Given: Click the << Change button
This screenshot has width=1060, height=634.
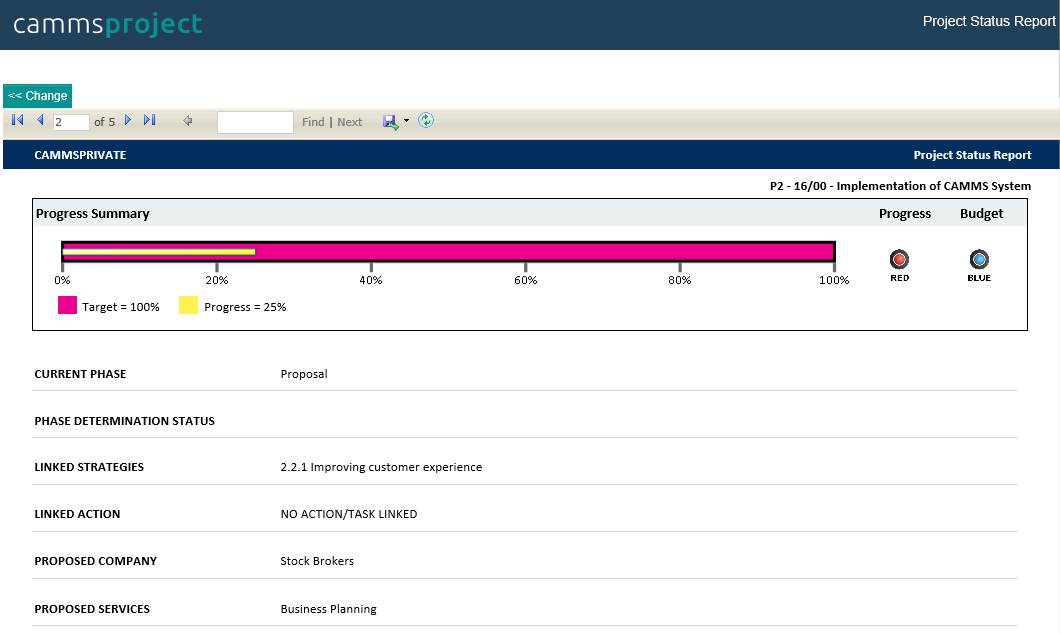Looking at the screenshot, I should pos(38,96).
